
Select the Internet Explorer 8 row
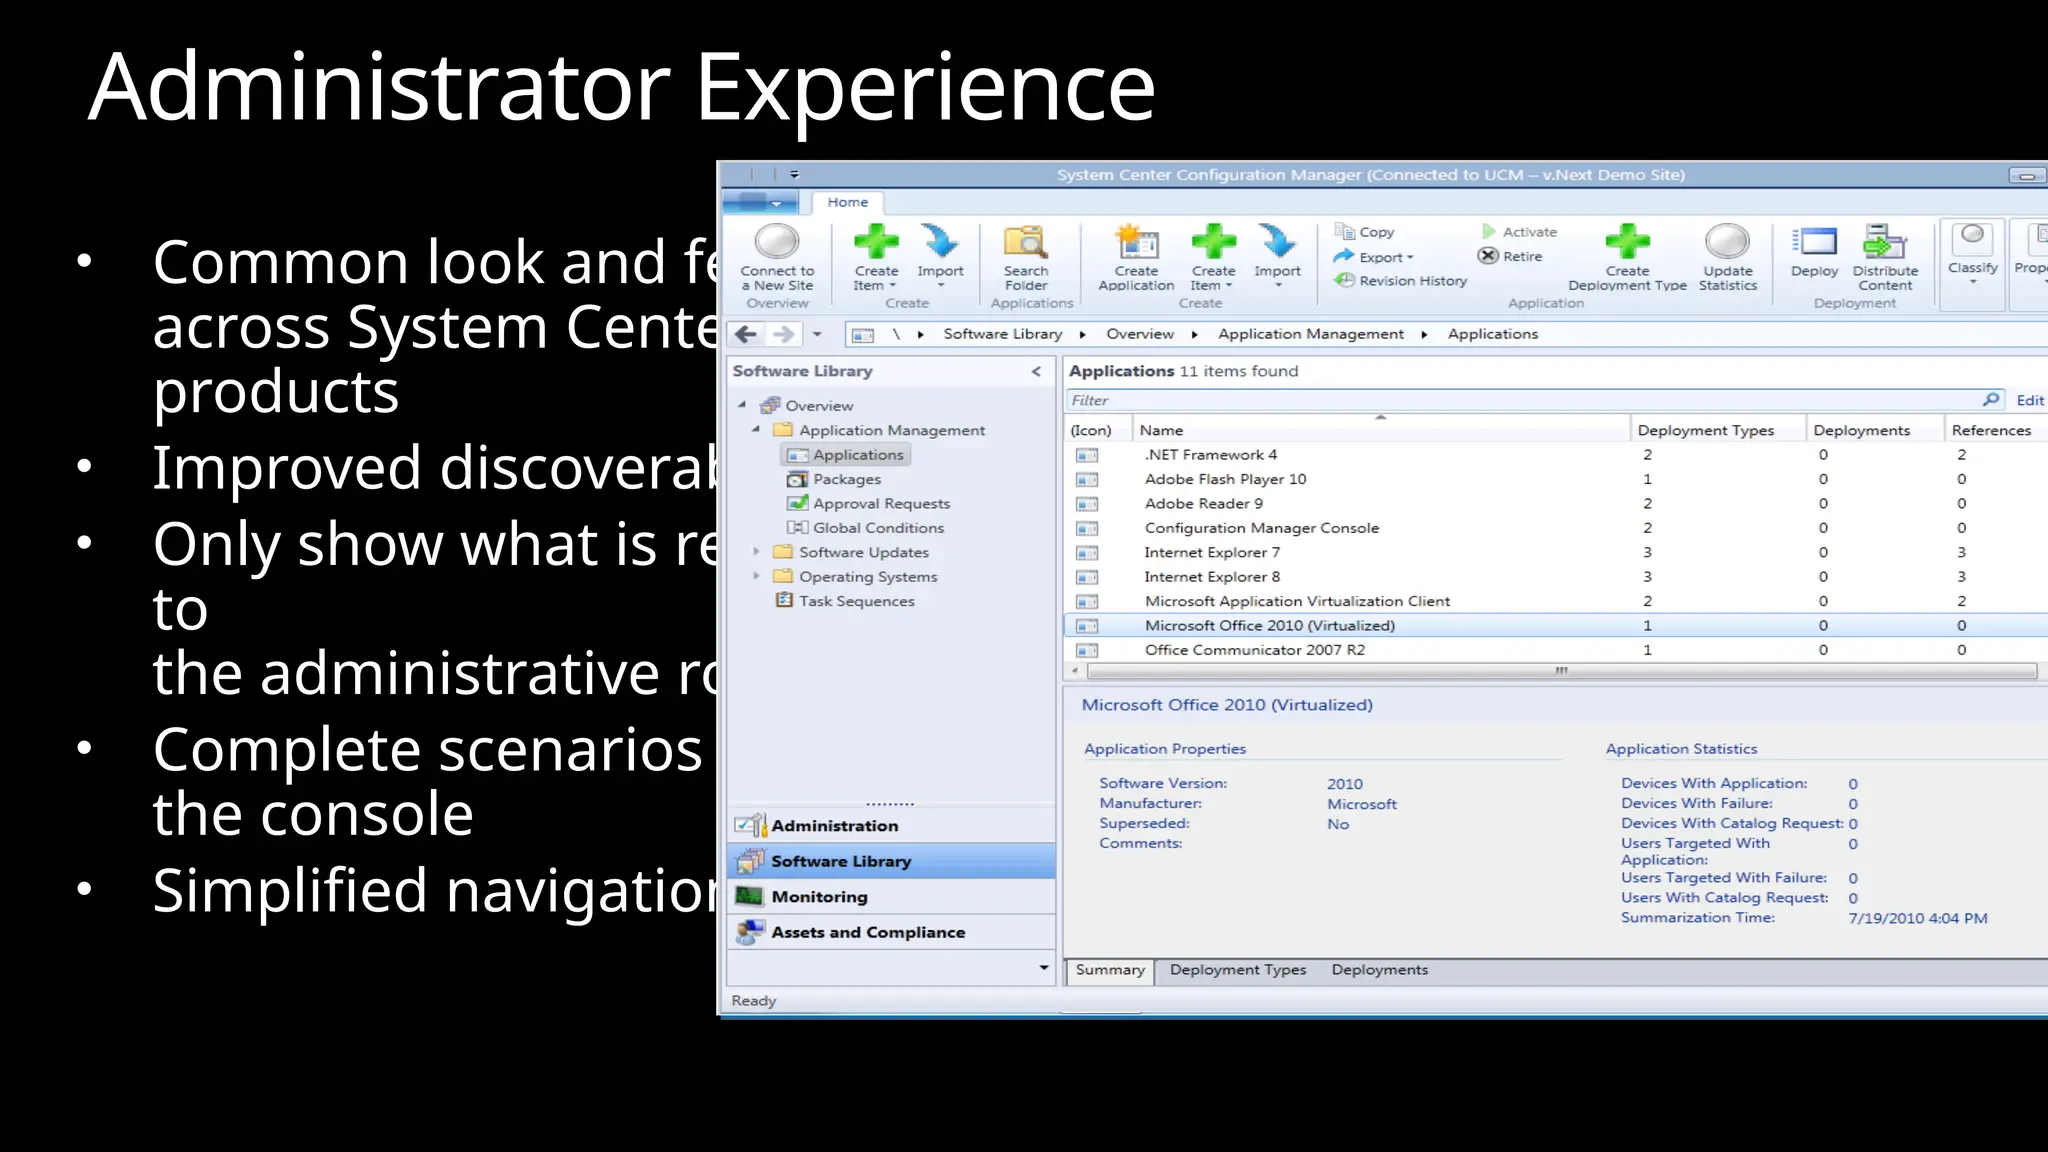tap(1555, 577)
